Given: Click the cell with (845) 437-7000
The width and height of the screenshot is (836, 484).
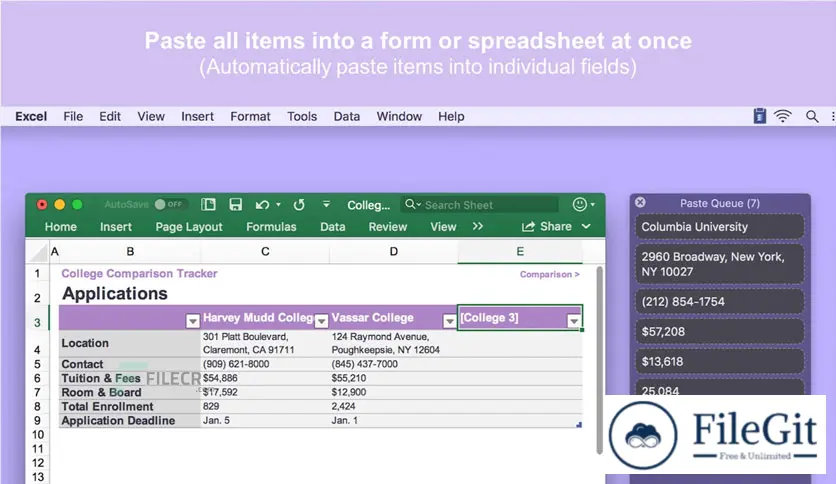Looking at the screenshot, I should pyautogui.click(x=393, y=364).
